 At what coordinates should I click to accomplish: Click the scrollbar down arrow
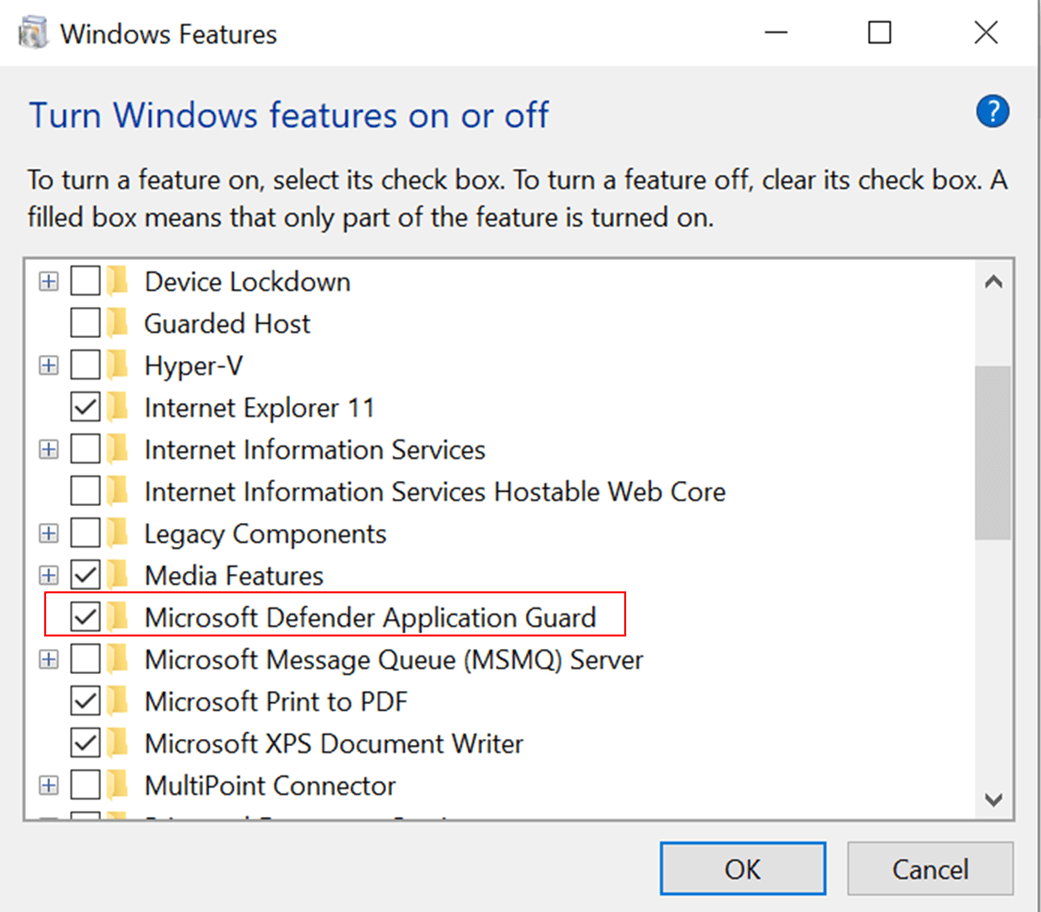point(994,800)
